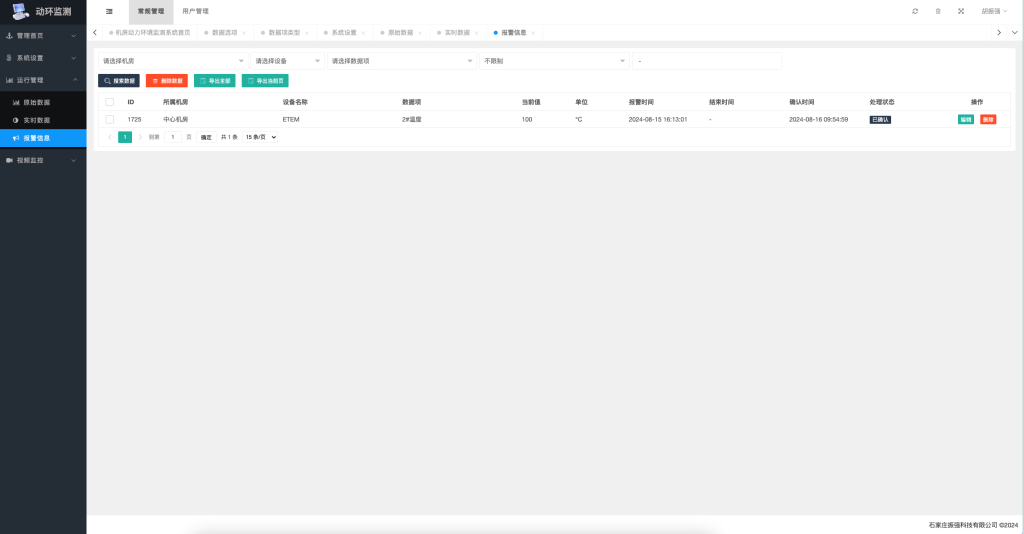Image resolution: width=1024 pixels, height=534 pixels.
Task: Click the refresh icon in top bar
Action: pyautogui.click(x=915, y=11)
